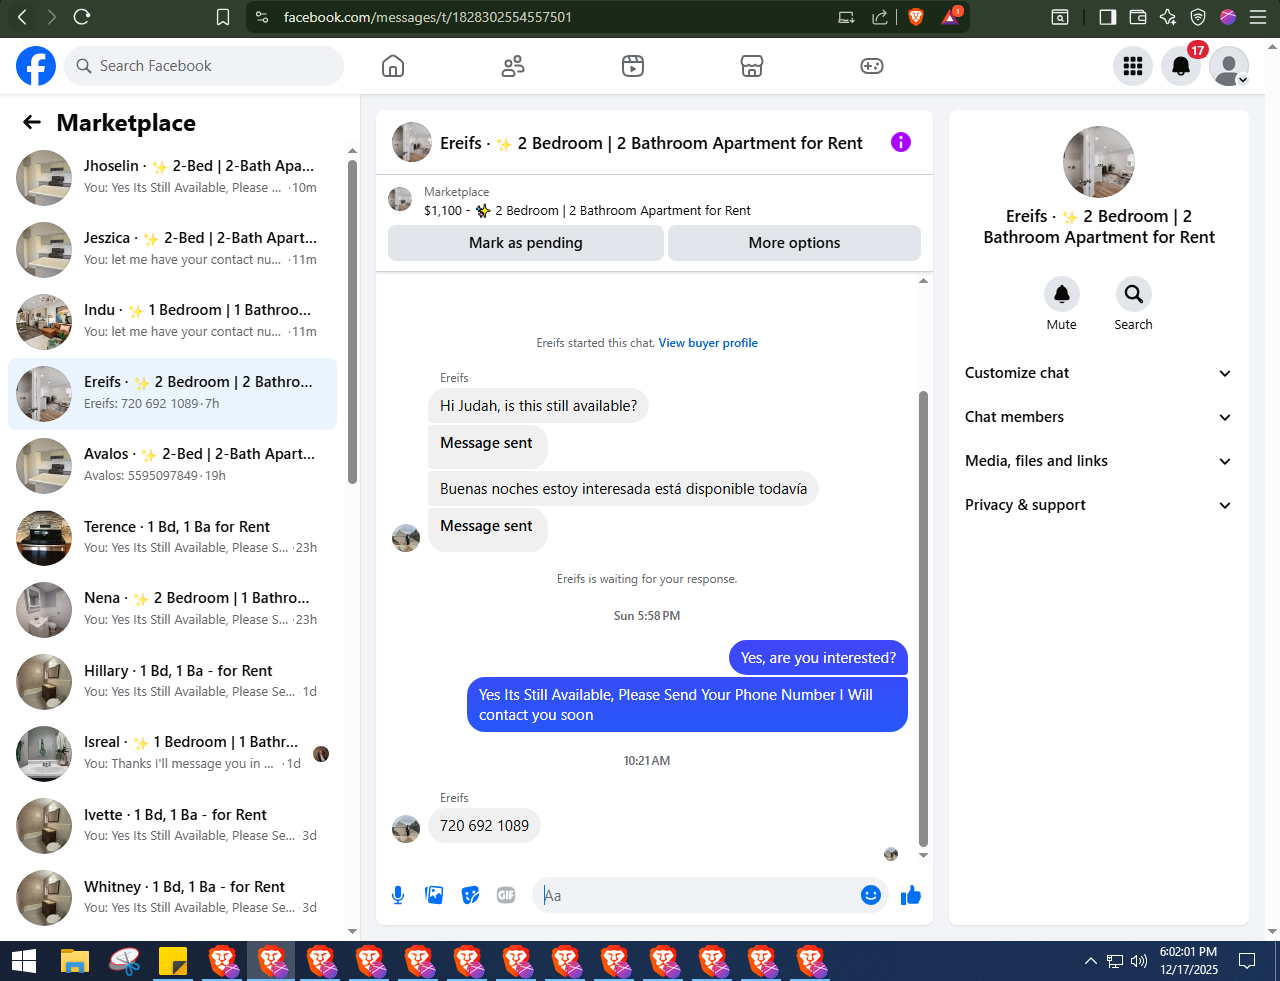The height and width of the screenshot is (981, 1280).
Task: Open the Brave wallet icon
Action: [1137, 17]
